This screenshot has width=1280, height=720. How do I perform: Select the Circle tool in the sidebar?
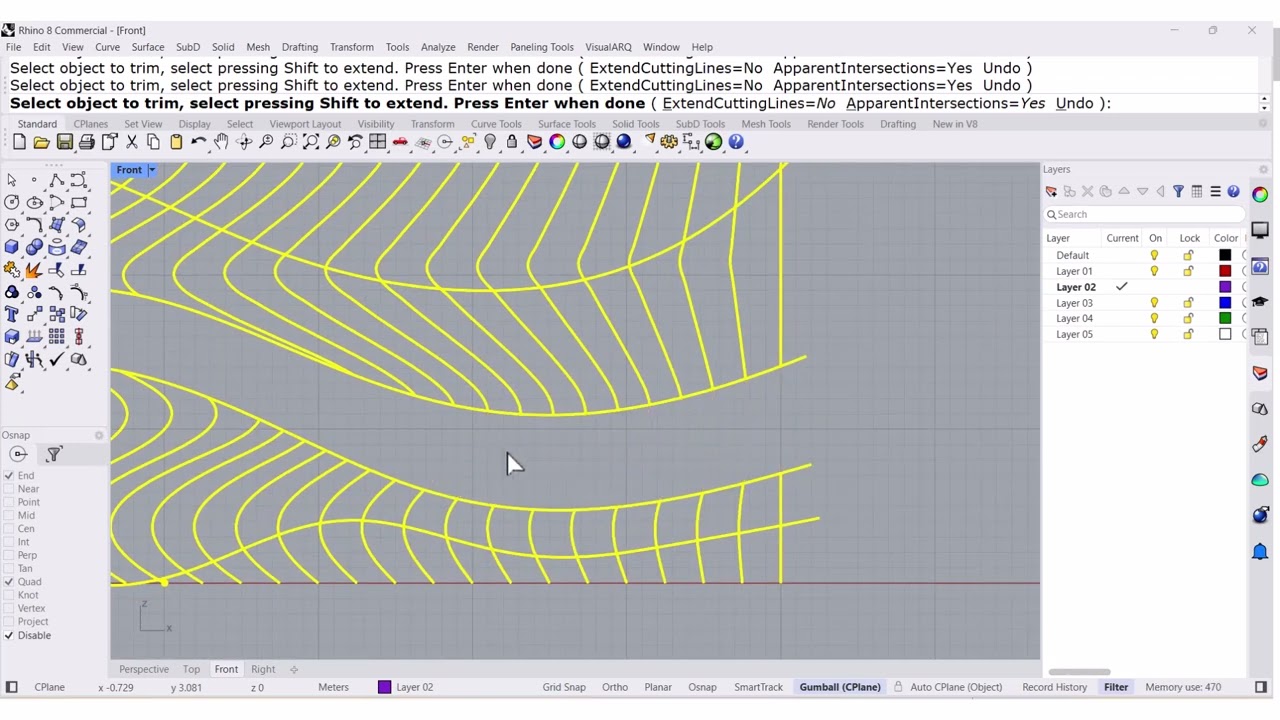click(12, 202)
